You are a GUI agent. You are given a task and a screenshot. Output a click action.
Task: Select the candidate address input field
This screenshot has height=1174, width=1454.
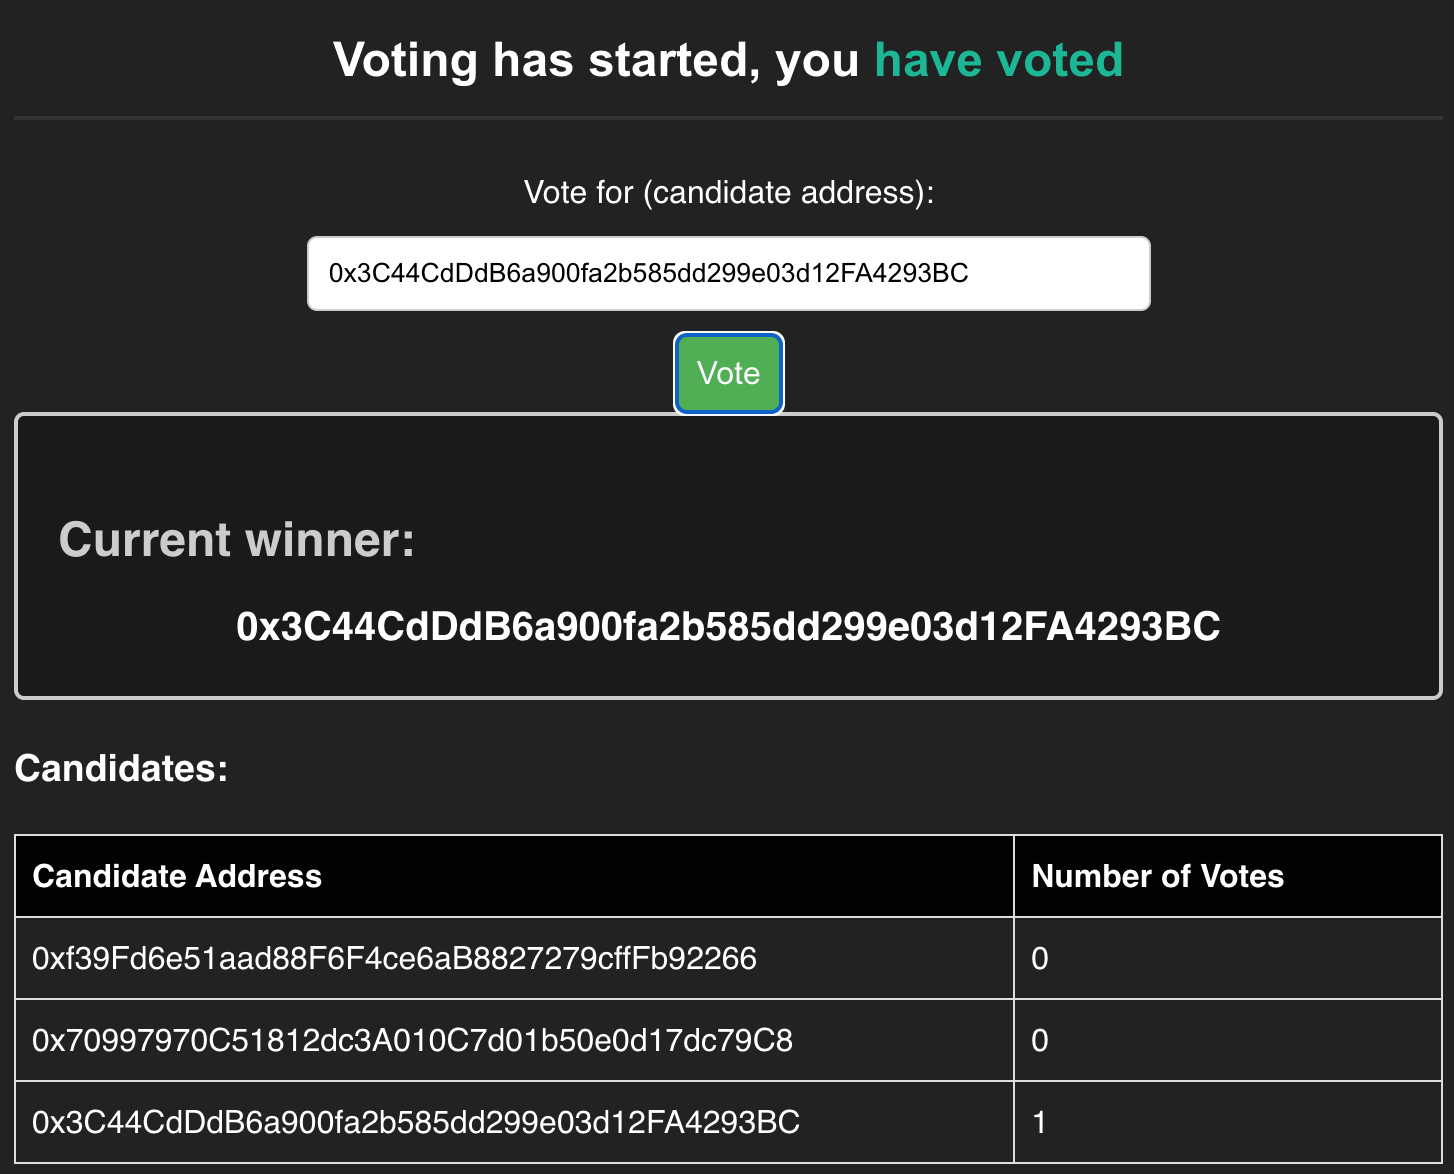(728, 273)
